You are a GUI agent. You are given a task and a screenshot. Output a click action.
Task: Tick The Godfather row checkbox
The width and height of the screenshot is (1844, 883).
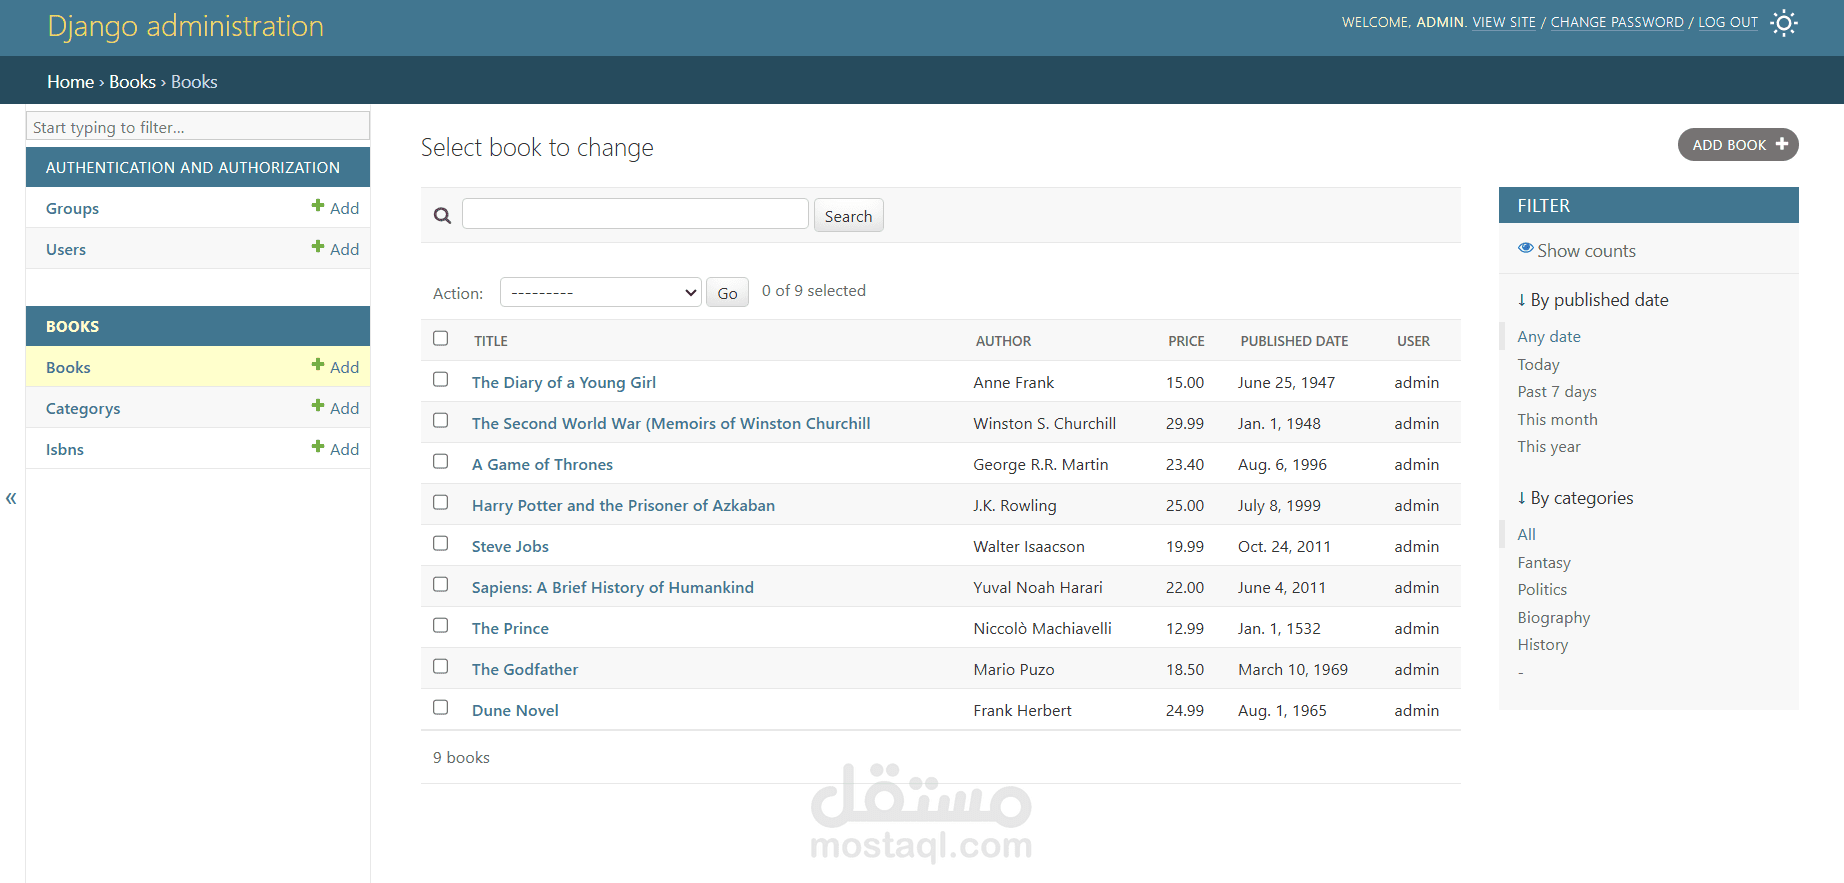(440, 666)
